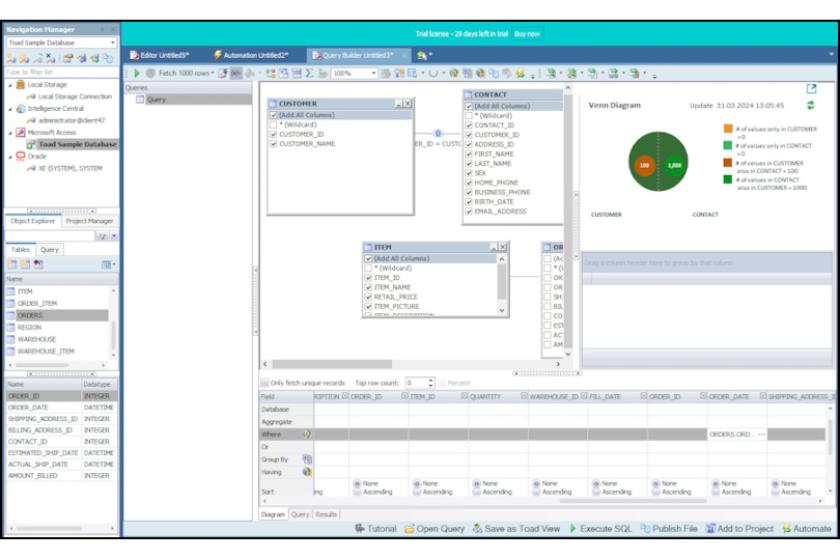Uncheck FIRST_NAME in CONTACT table
Viewport: 840px width, 560px height.
pos(469,154)
